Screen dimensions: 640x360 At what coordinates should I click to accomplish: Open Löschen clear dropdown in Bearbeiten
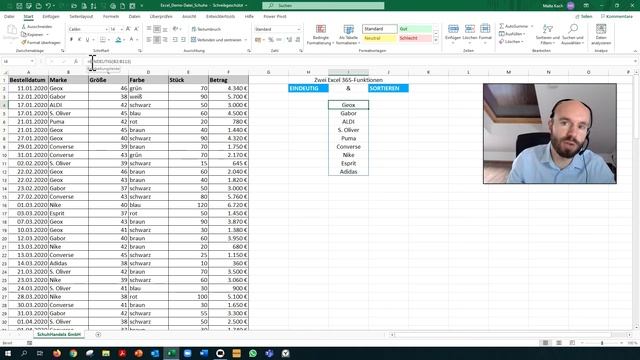point(511,42)
